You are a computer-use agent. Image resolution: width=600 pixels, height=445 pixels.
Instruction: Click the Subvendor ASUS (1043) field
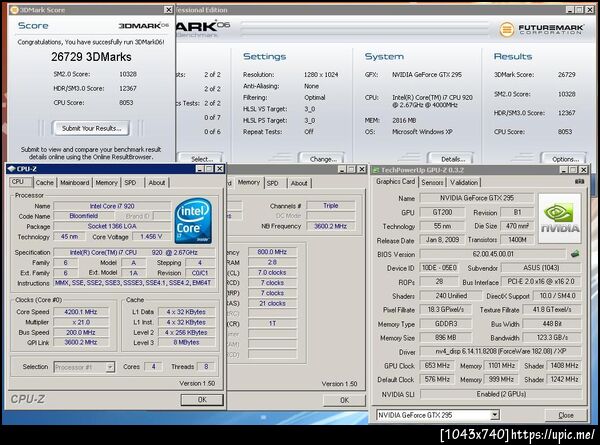541,268
